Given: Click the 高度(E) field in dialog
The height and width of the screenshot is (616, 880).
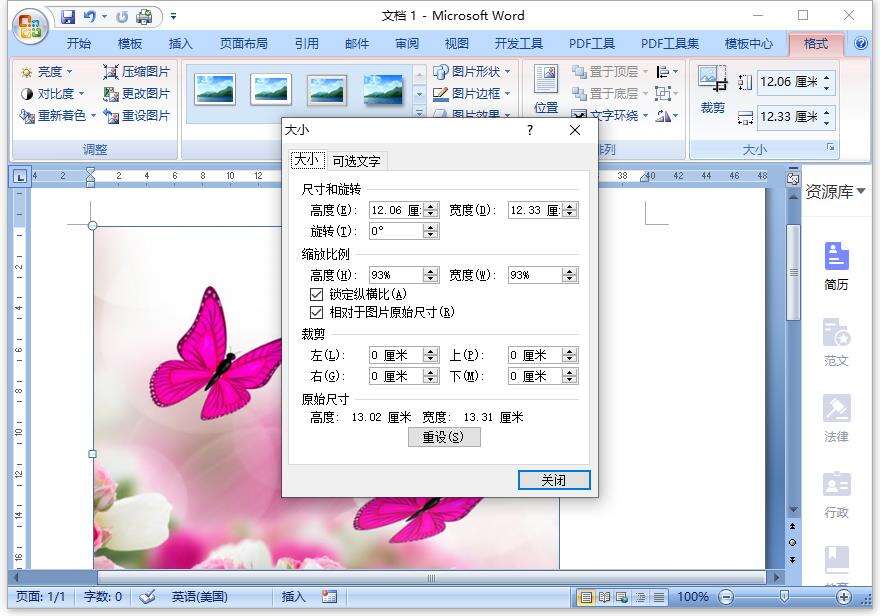Looking at the screenshot, I should [396, 210].
